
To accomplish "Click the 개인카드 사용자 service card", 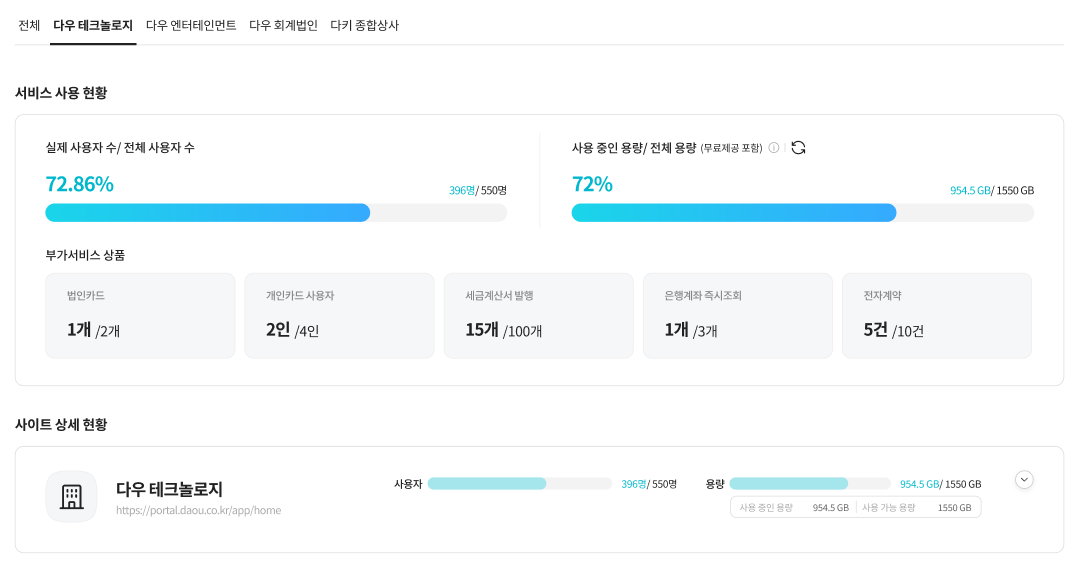I will pos(339,315).
